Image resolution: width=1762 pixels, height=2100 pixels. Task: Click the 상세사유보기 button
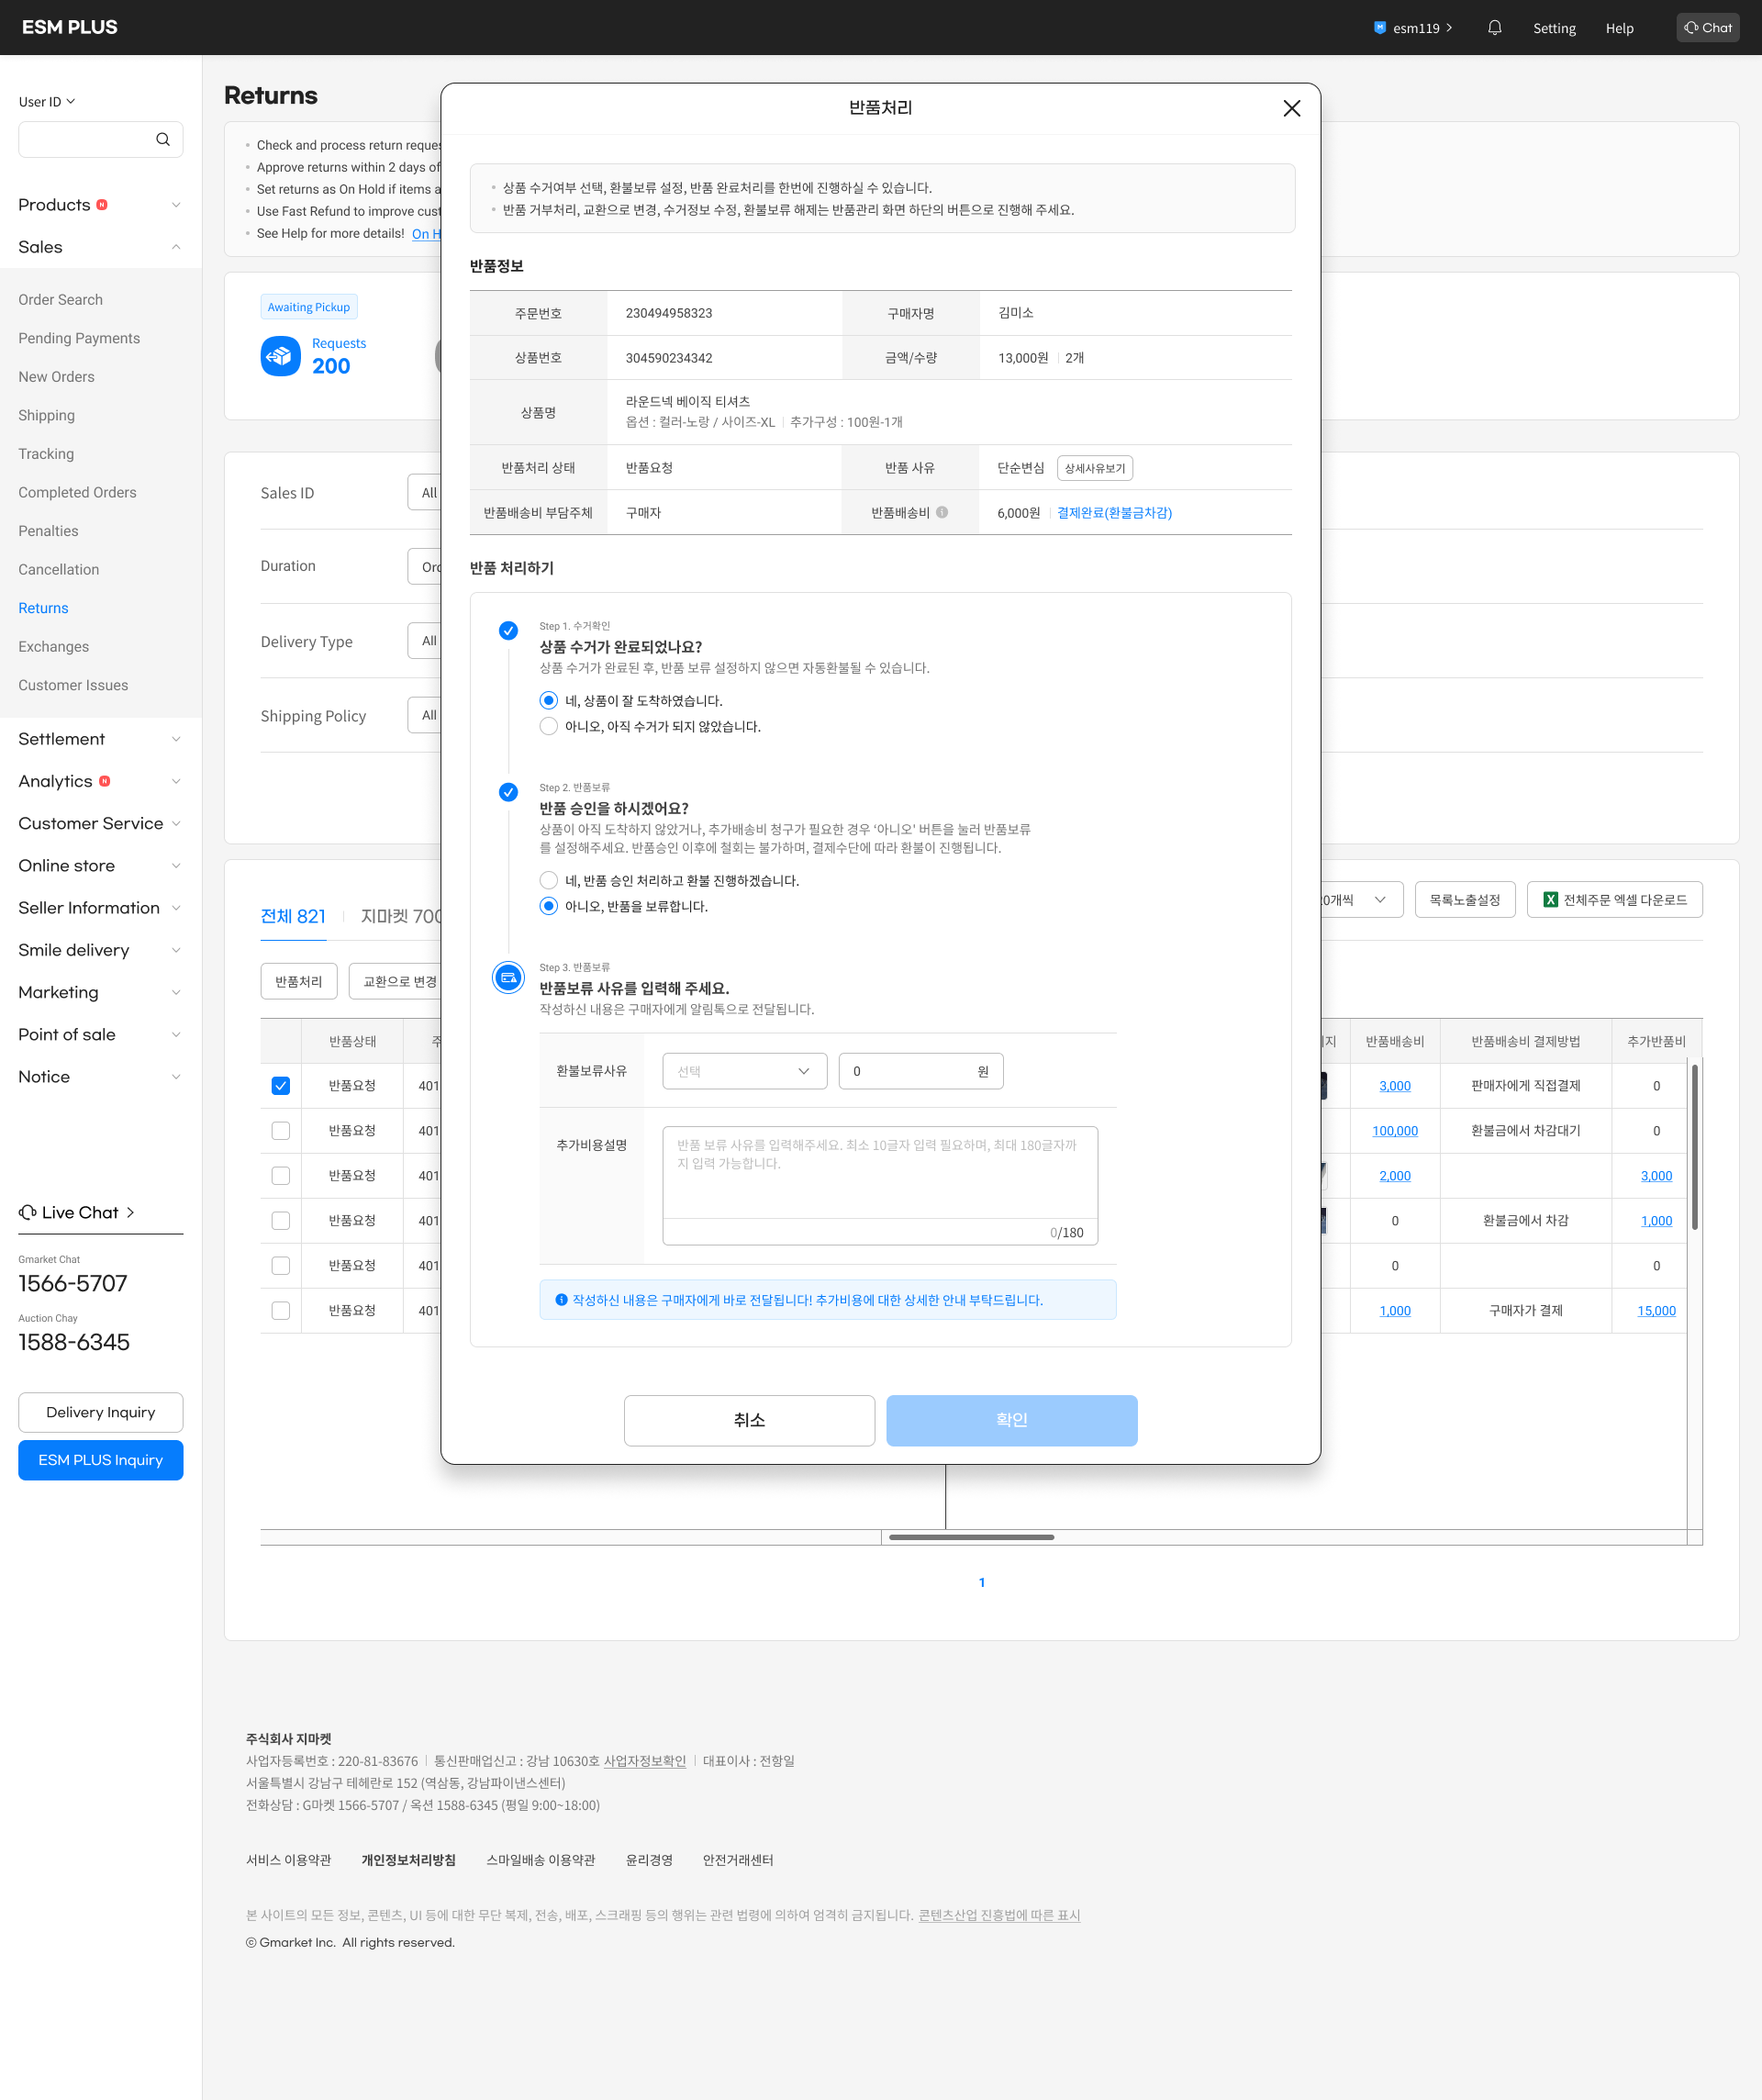coord(1094,469)
